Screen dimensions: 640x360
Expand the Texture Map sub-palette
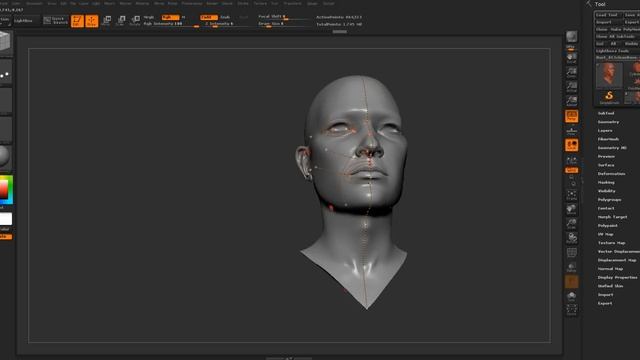611,243
